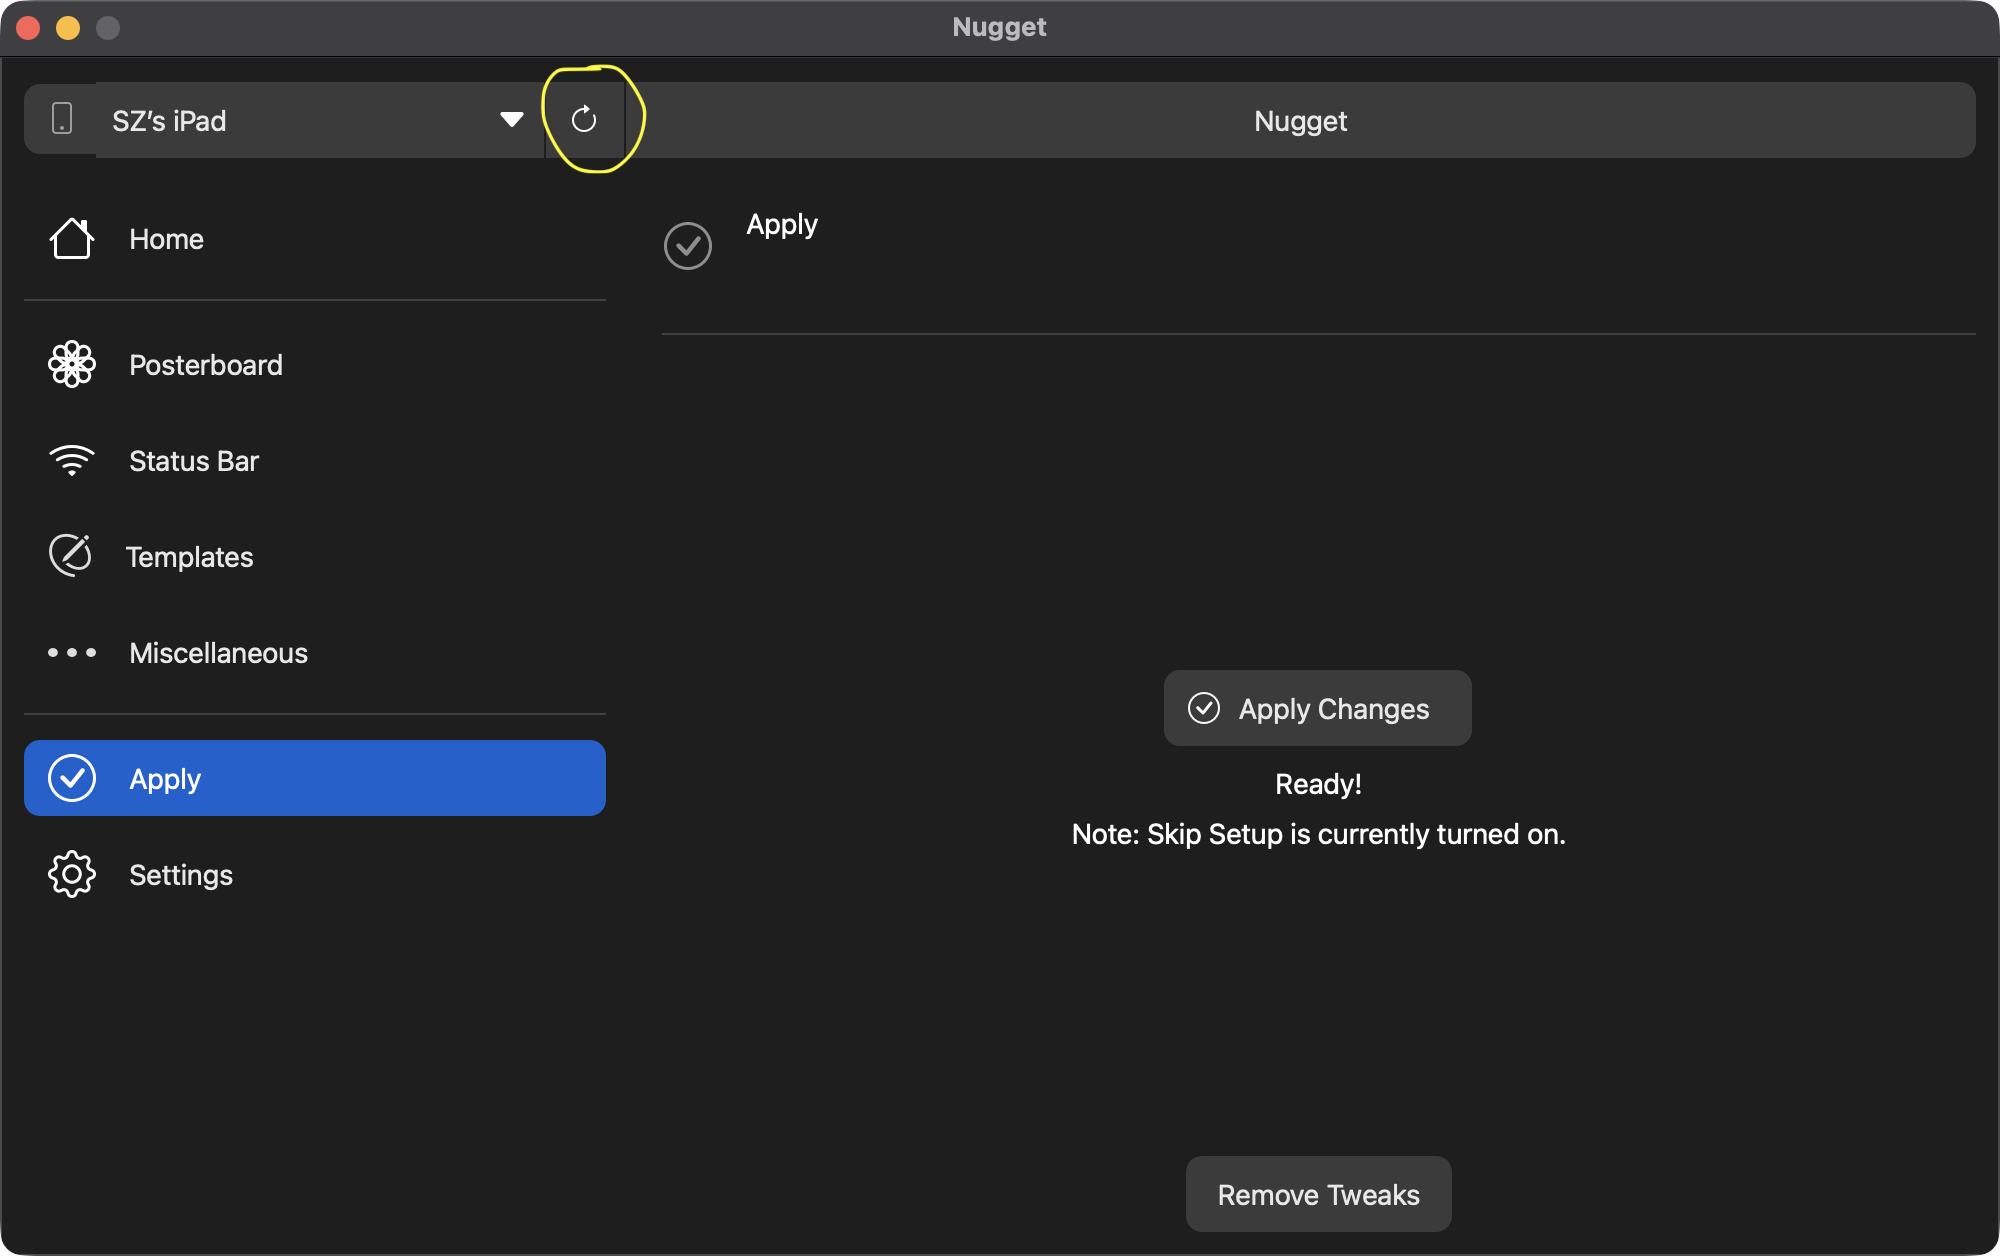Viewport: 2000px width, 1256px height.
Task: Click the device phone icon
Action: [62, 119]
